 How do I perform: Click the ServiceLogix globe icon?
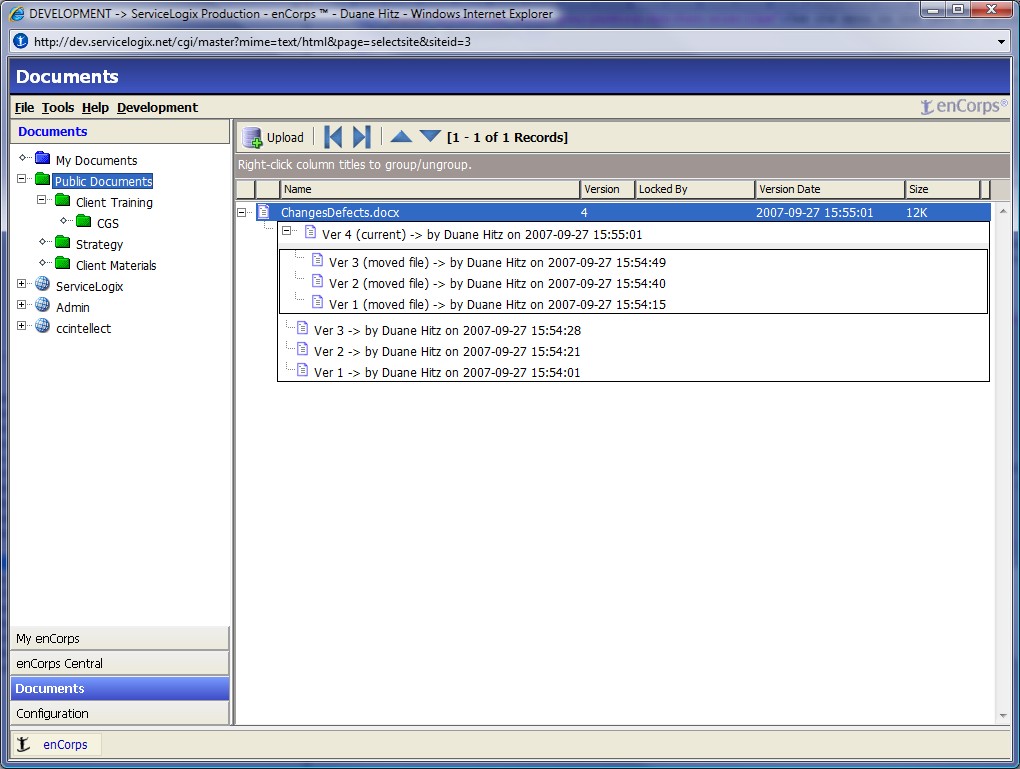point(42,284)
